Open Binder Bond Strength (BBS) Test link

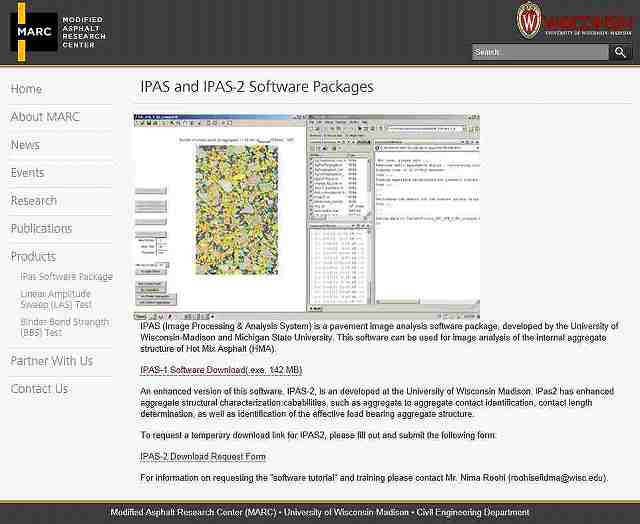pyautogui.click(x=64, y=327)
